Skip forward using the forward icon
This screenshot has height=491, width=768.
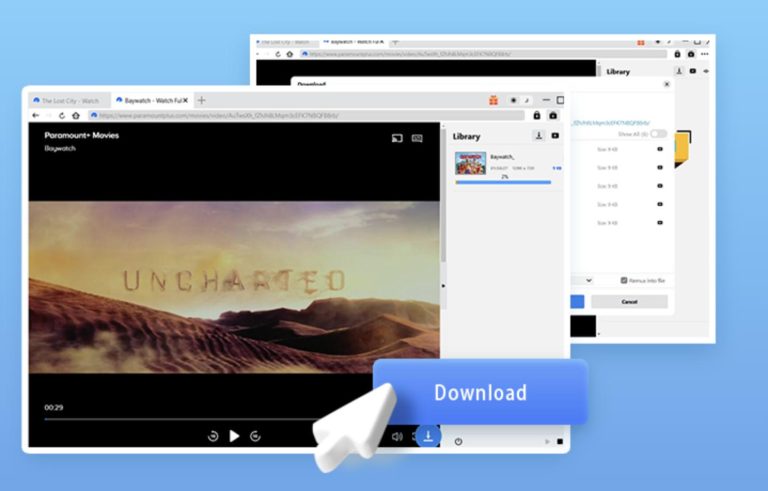click(256, 436)
